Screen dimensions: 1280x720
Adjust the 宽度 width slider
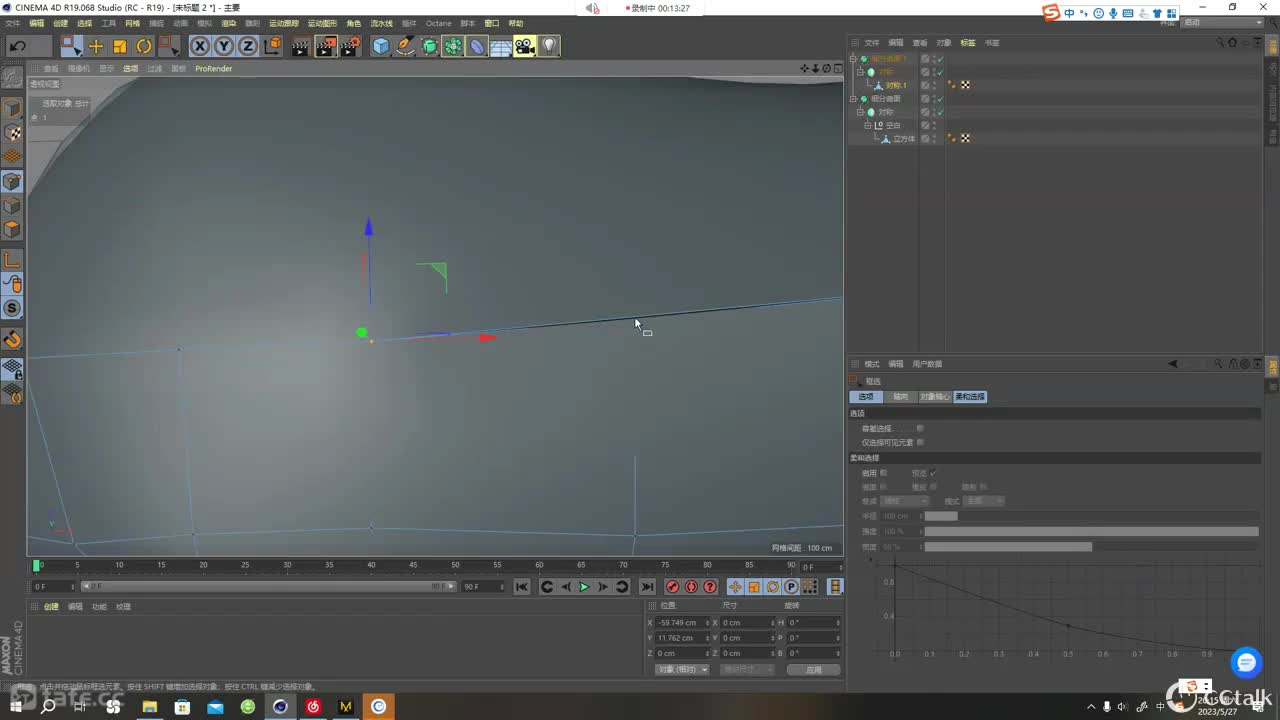(1091, 547)
